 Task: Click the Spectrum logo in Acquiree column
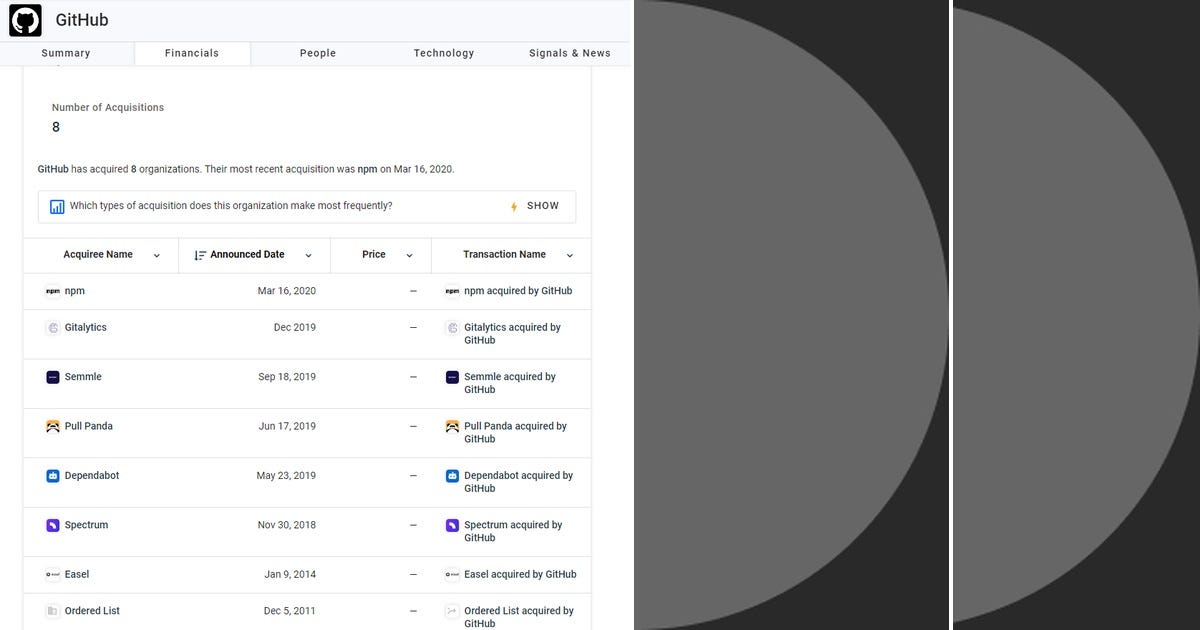pos(53,525)
